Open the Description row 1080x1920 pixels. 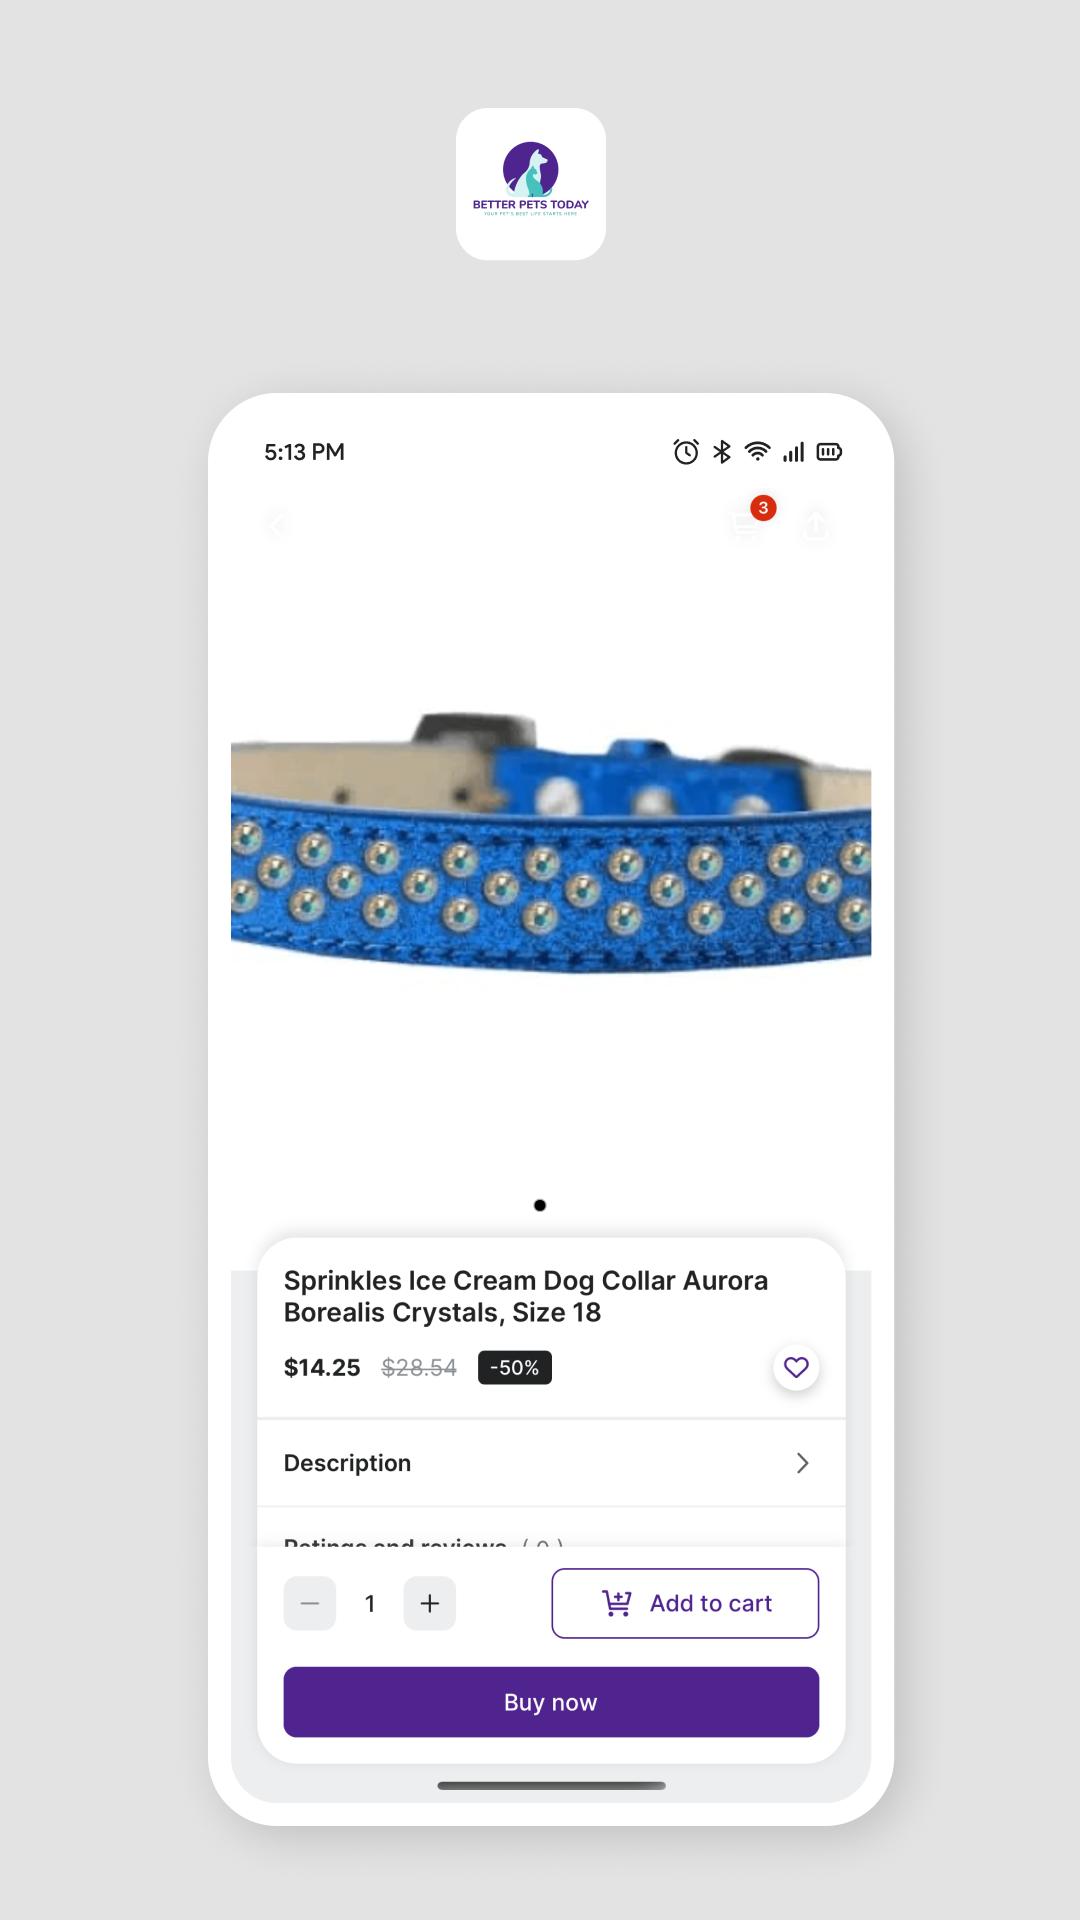coord(551,1463)
